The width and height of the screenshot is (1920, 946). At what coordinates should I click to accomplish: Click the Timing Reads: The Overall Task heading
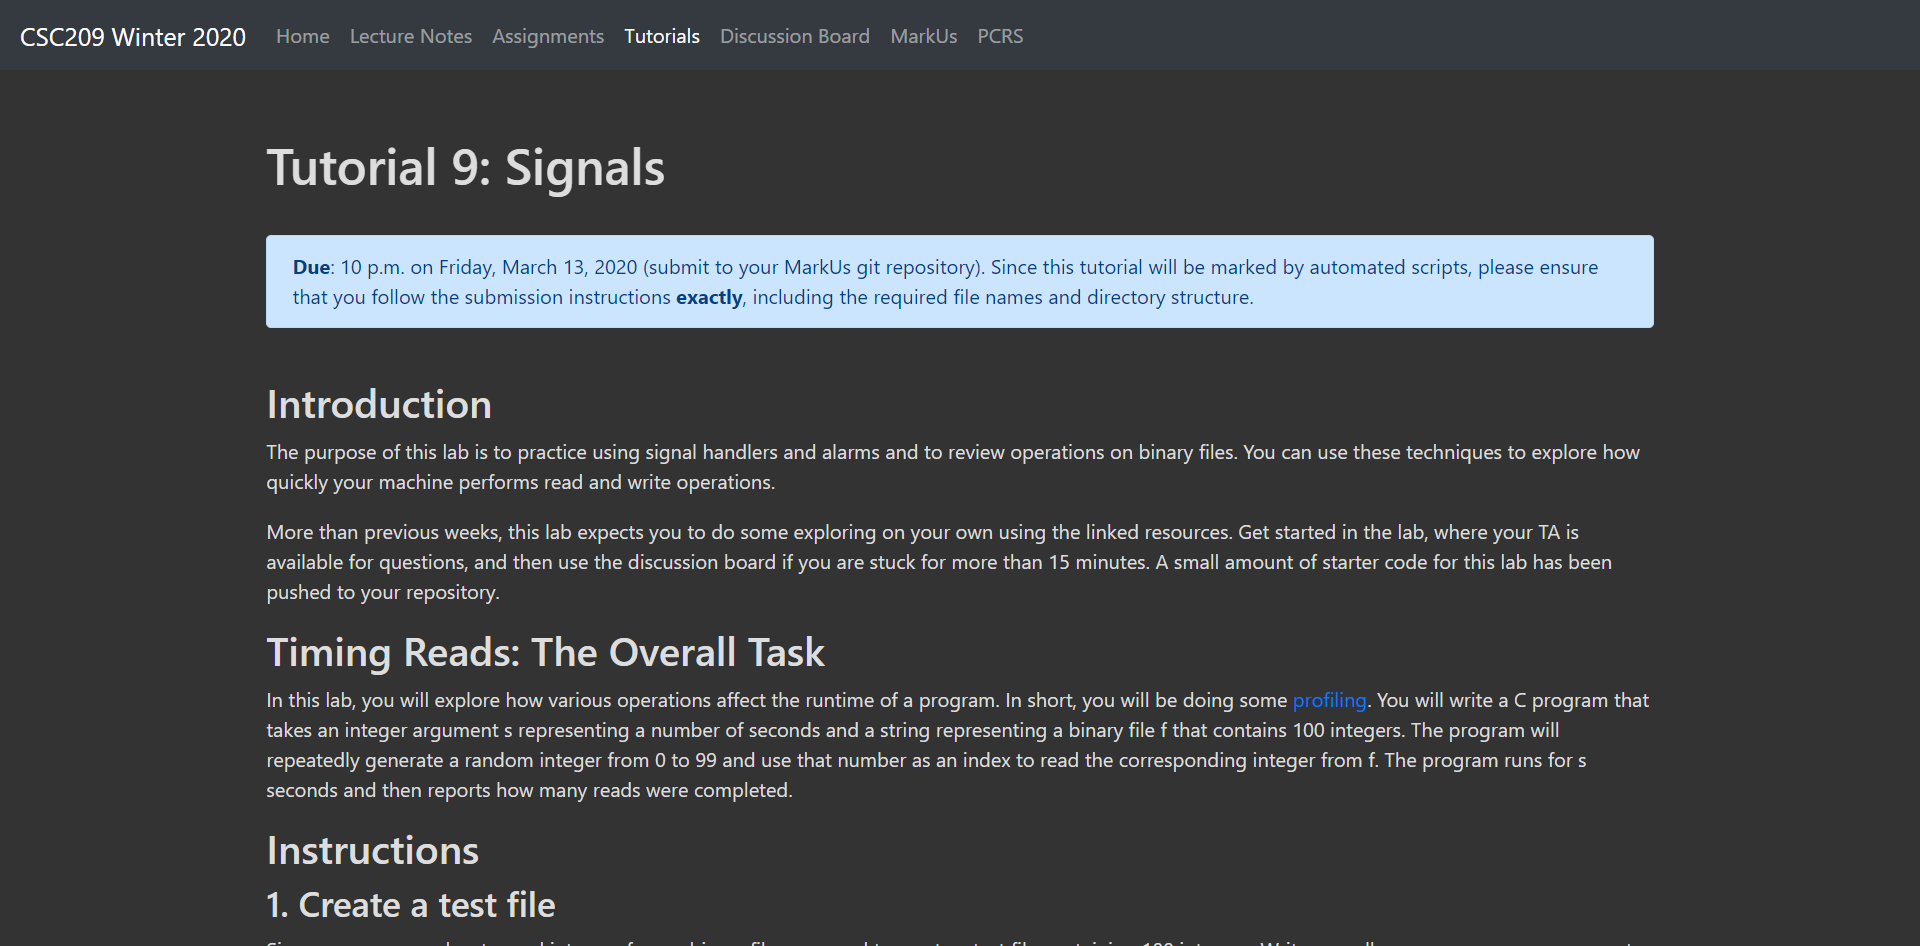click(x=545, y=652)
